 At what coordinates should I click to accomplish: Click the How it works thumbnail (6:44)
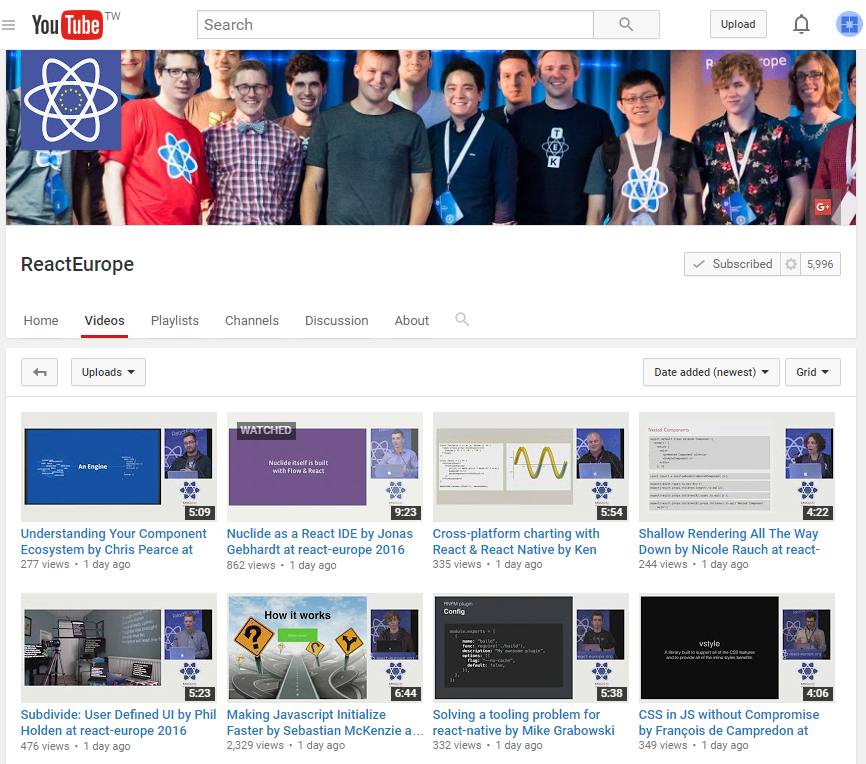tap(325, 648)
